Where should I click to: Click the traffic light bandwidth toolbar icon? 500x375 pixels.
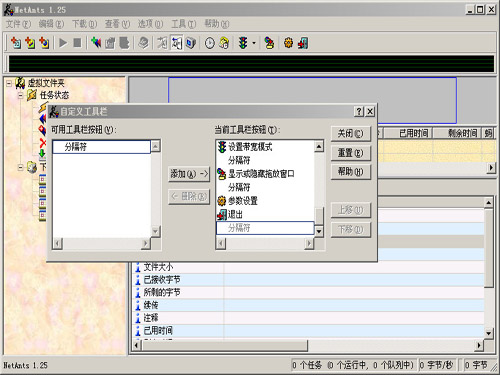tap(243, 43)
